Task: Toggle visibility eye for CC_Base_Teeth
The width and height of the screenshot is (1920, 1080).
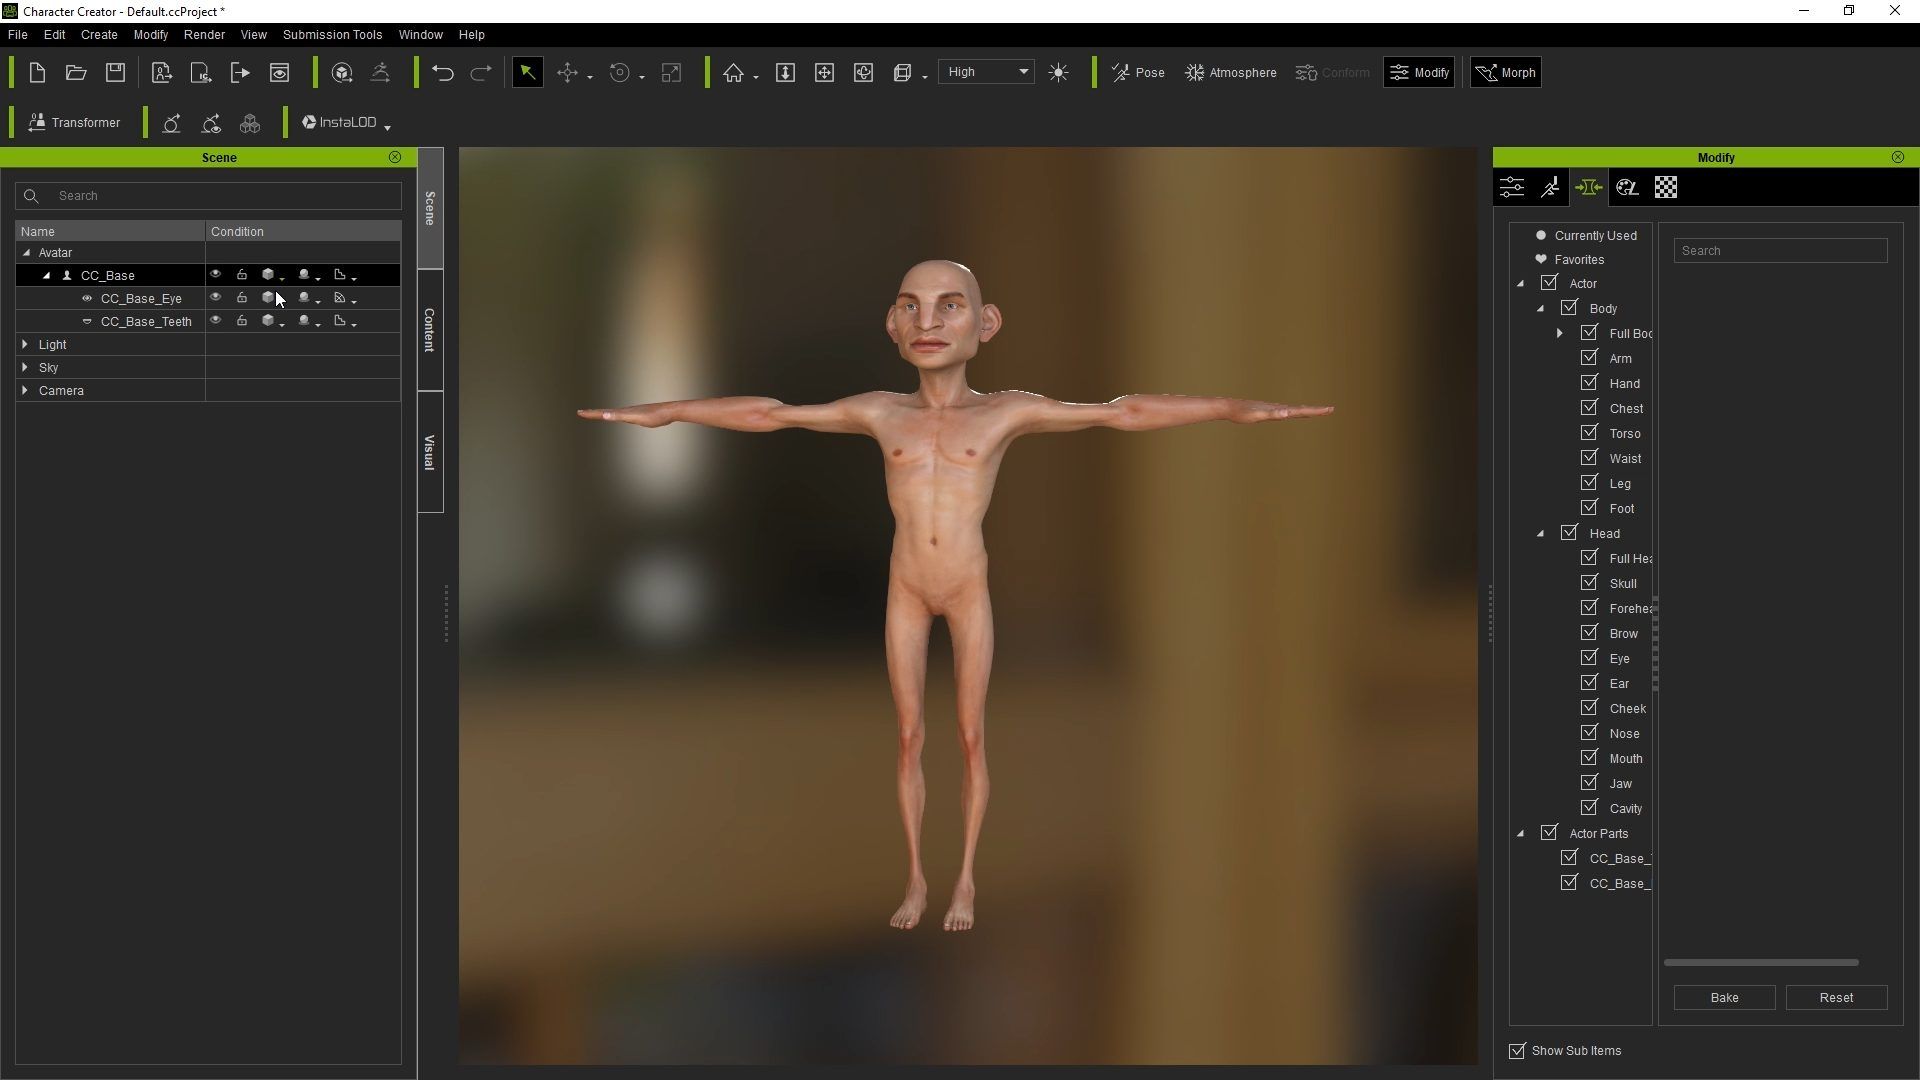Action: point(215,321)
